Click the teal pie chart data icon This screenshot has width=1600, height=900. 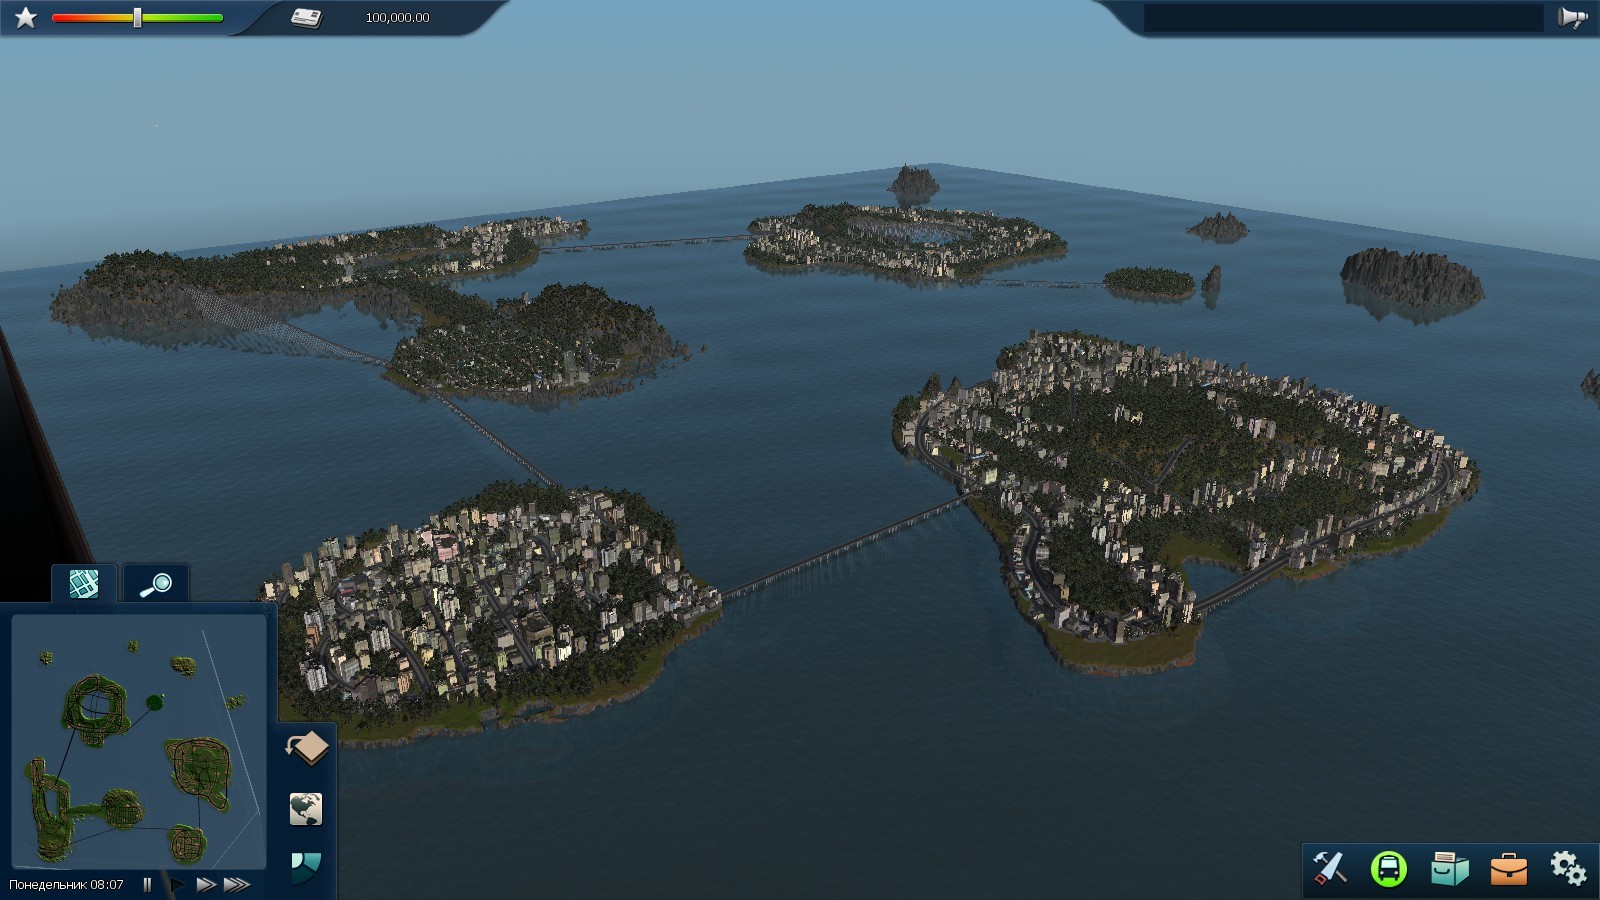306,867
